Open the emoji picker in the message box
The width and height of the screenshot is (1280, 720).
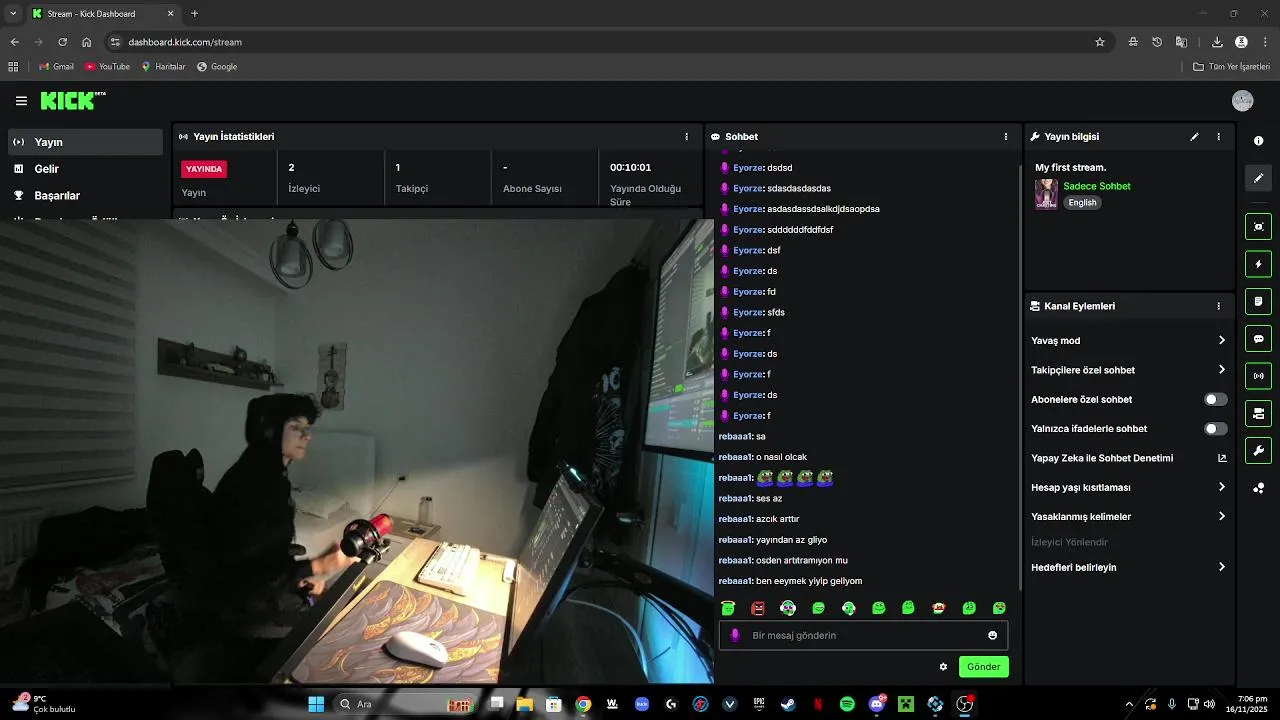992,635
